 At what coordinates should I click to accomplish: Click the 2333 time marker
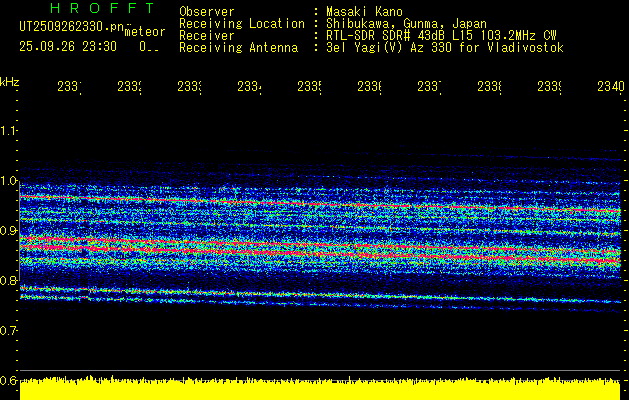189,87
